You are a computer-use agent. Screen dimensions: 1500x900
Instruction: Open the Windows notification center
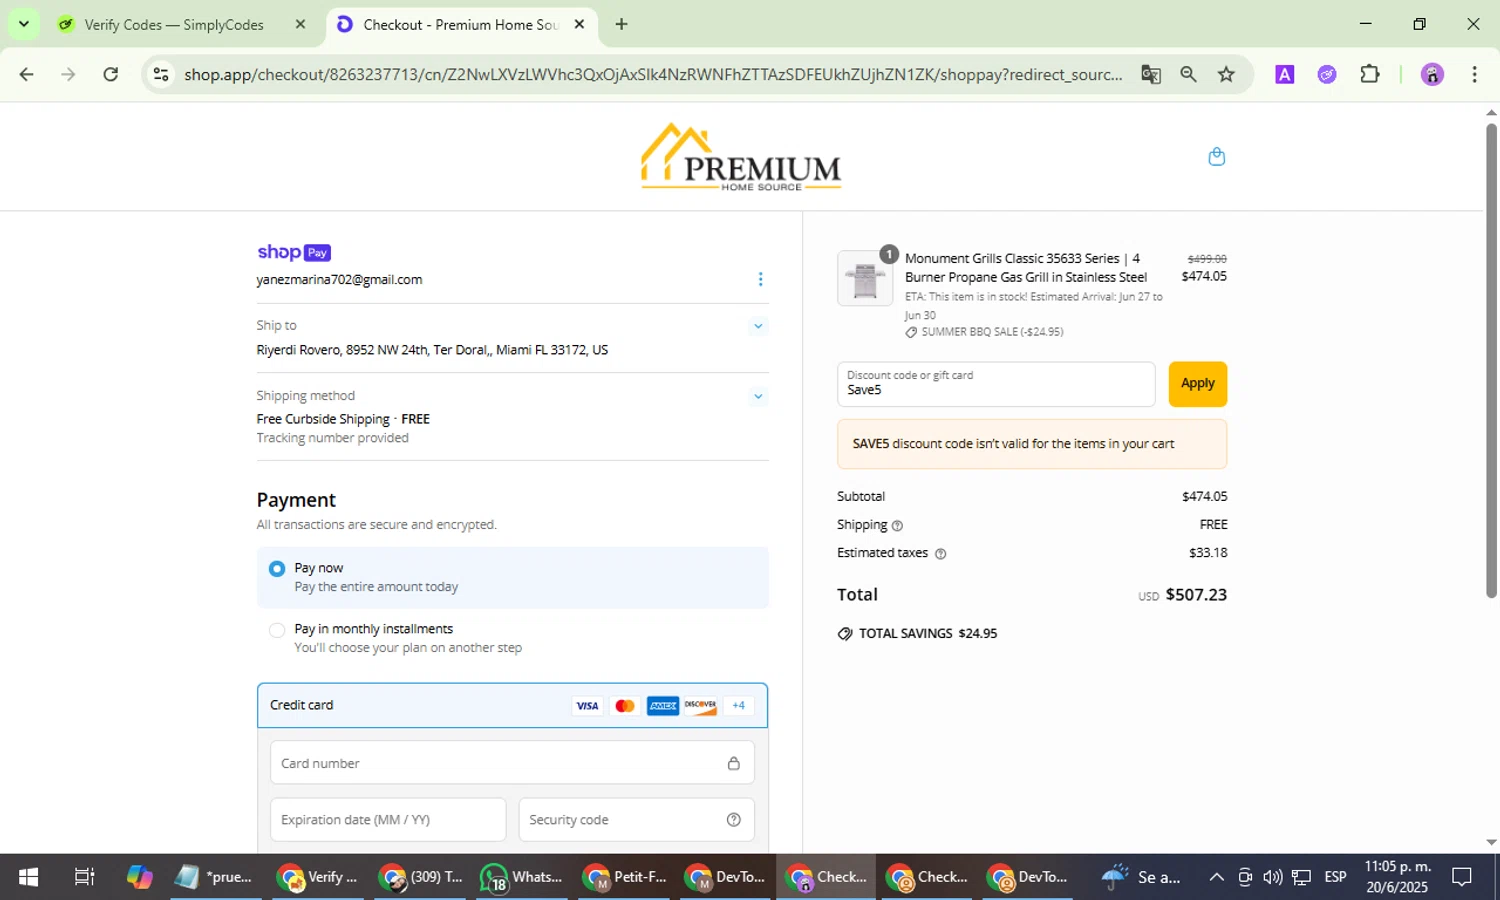1462,877
